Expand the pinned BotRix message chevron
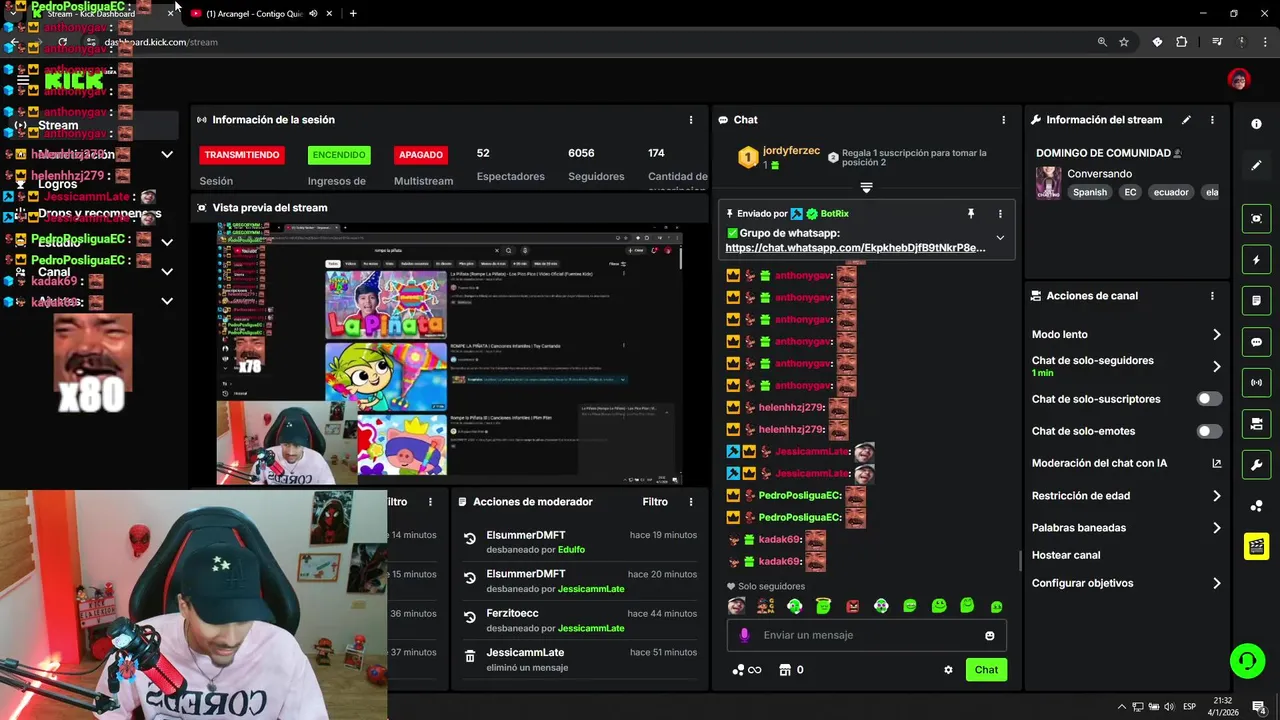The height and width of the screenshot is (720, 1280). coord(1000,238)
